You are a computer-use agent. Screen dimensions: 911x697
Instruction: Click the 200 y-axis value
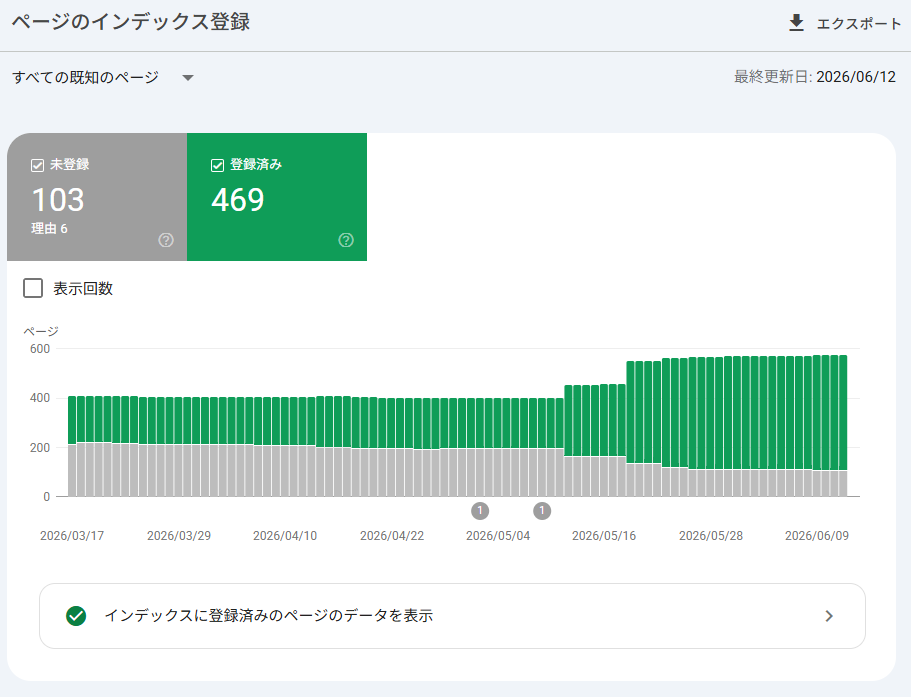click(40, 448)
